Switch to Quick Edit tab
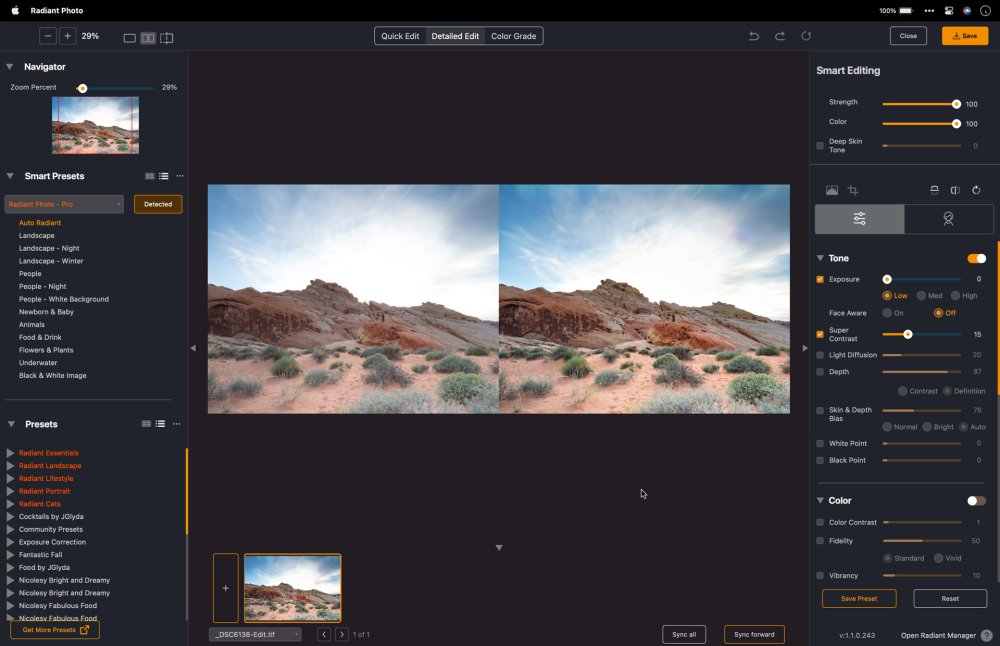The width and height of the screenshot is (1000, 646). click(x=400, y=36)
